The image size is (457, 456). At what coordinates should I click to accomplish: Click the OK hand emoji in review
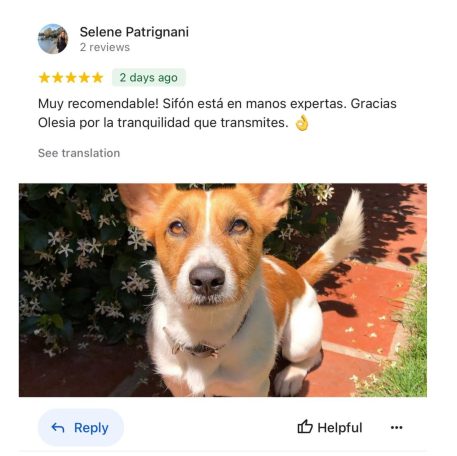click(302, 123)
